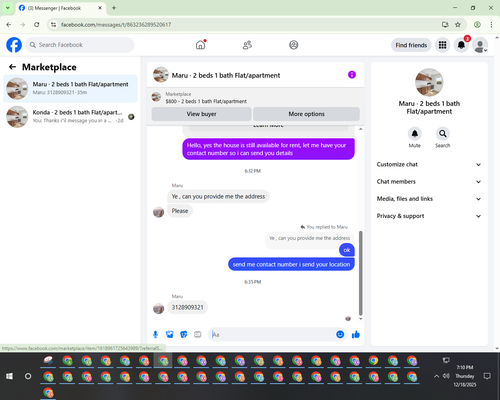The image size is (500, 400).
Task: Expand Chat members section
Action: pyautogui.click(x=429, y=182)
